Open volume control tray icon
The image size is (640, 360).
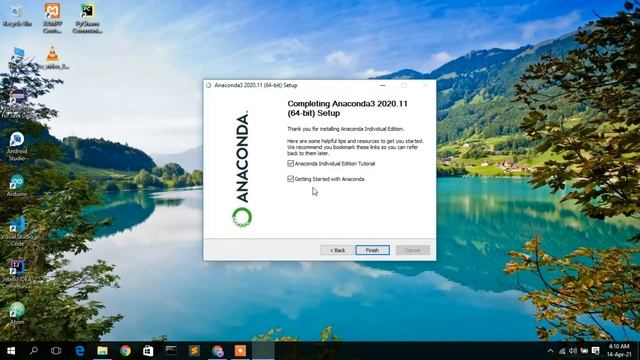point(573,351)
